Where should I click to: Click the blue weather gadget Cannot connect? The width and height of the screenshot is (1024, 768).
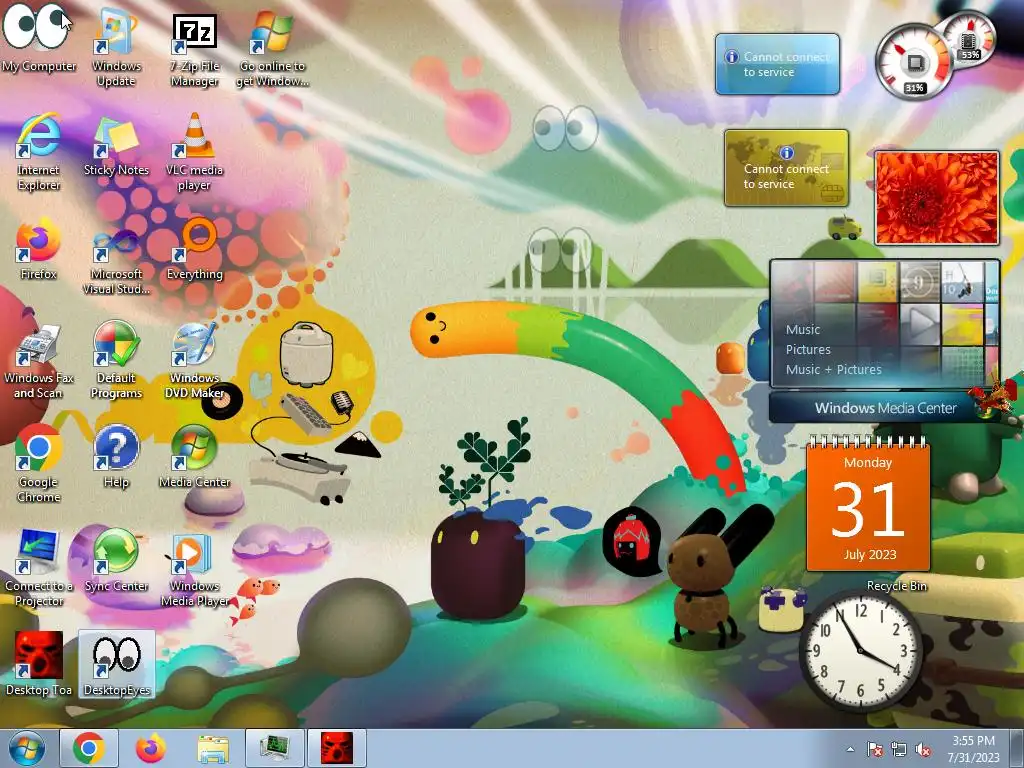click(777, 64)
